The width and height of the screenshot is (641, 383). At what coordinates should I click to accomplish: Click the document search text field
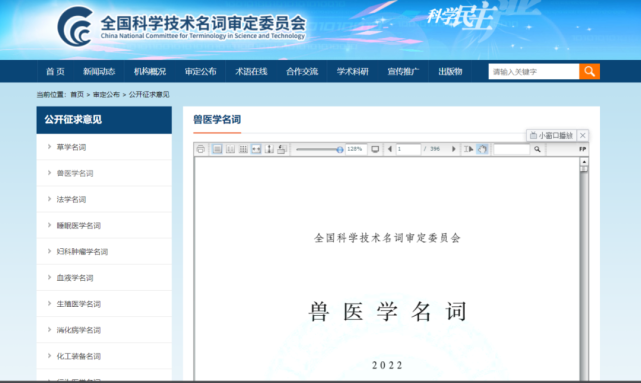[x=512, y=149]
